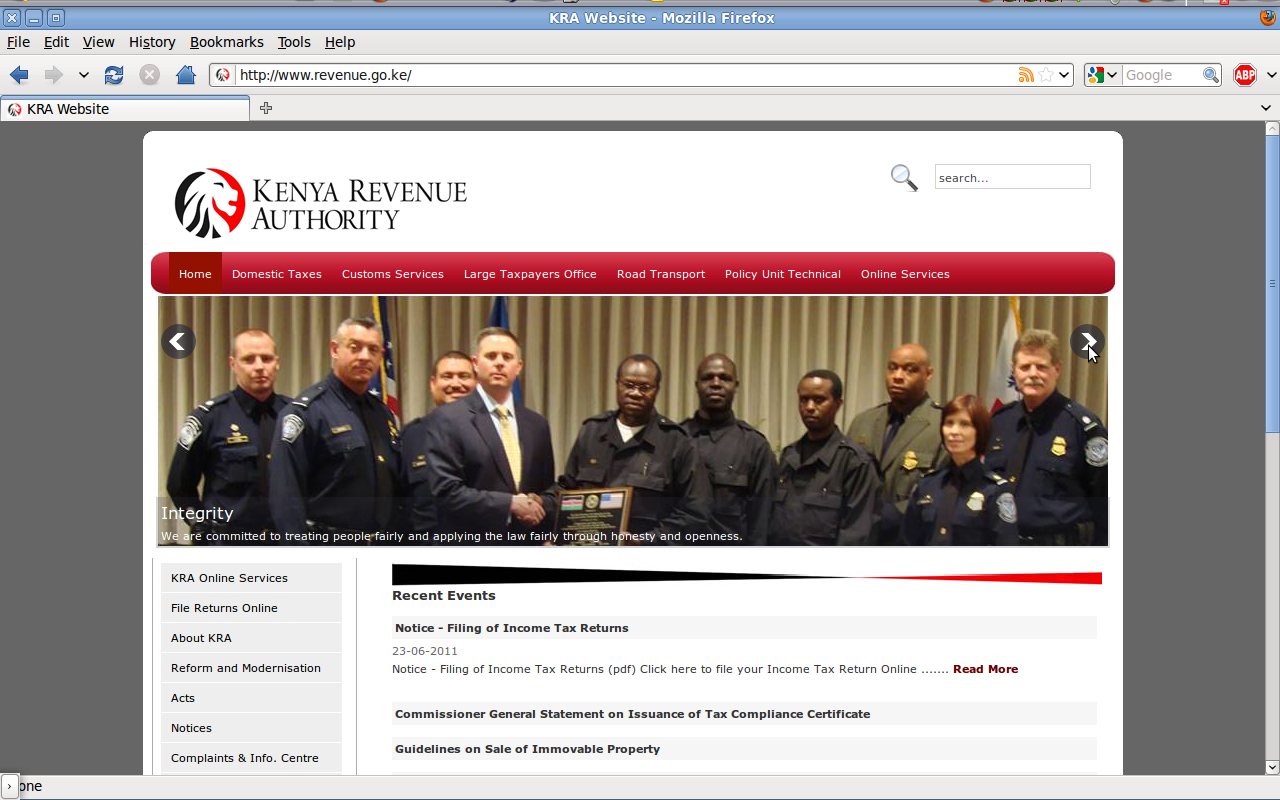Select the KRA Website tab
This screenshot has height=800, width=1280.
[125, 109]
